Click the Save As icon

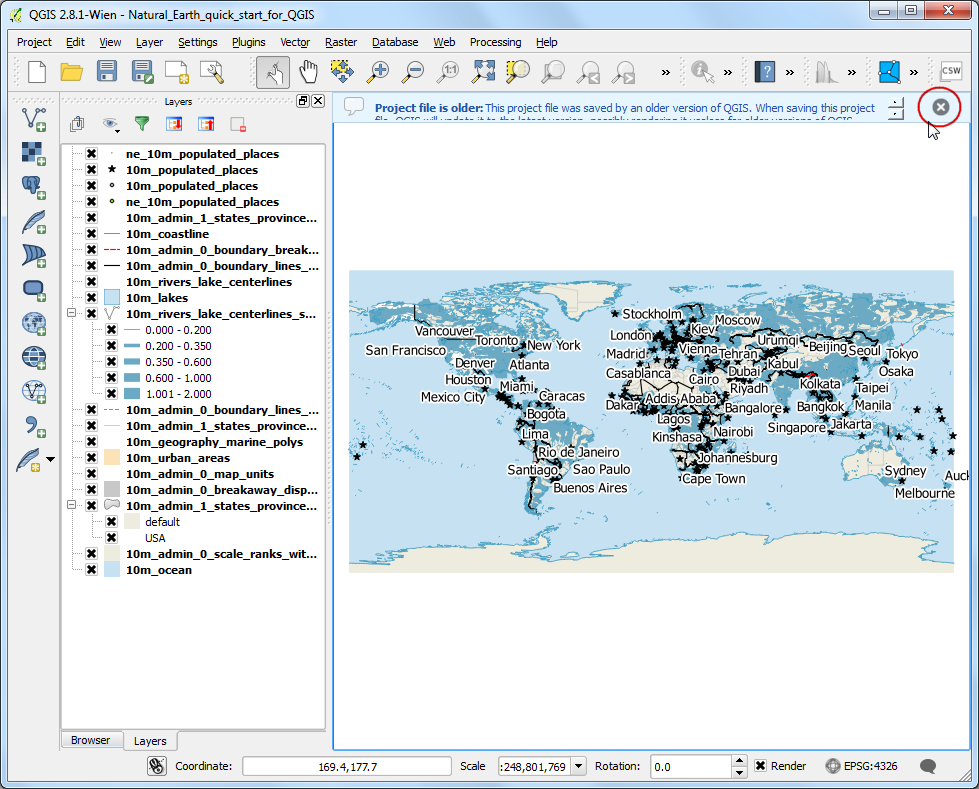[142, 72]
